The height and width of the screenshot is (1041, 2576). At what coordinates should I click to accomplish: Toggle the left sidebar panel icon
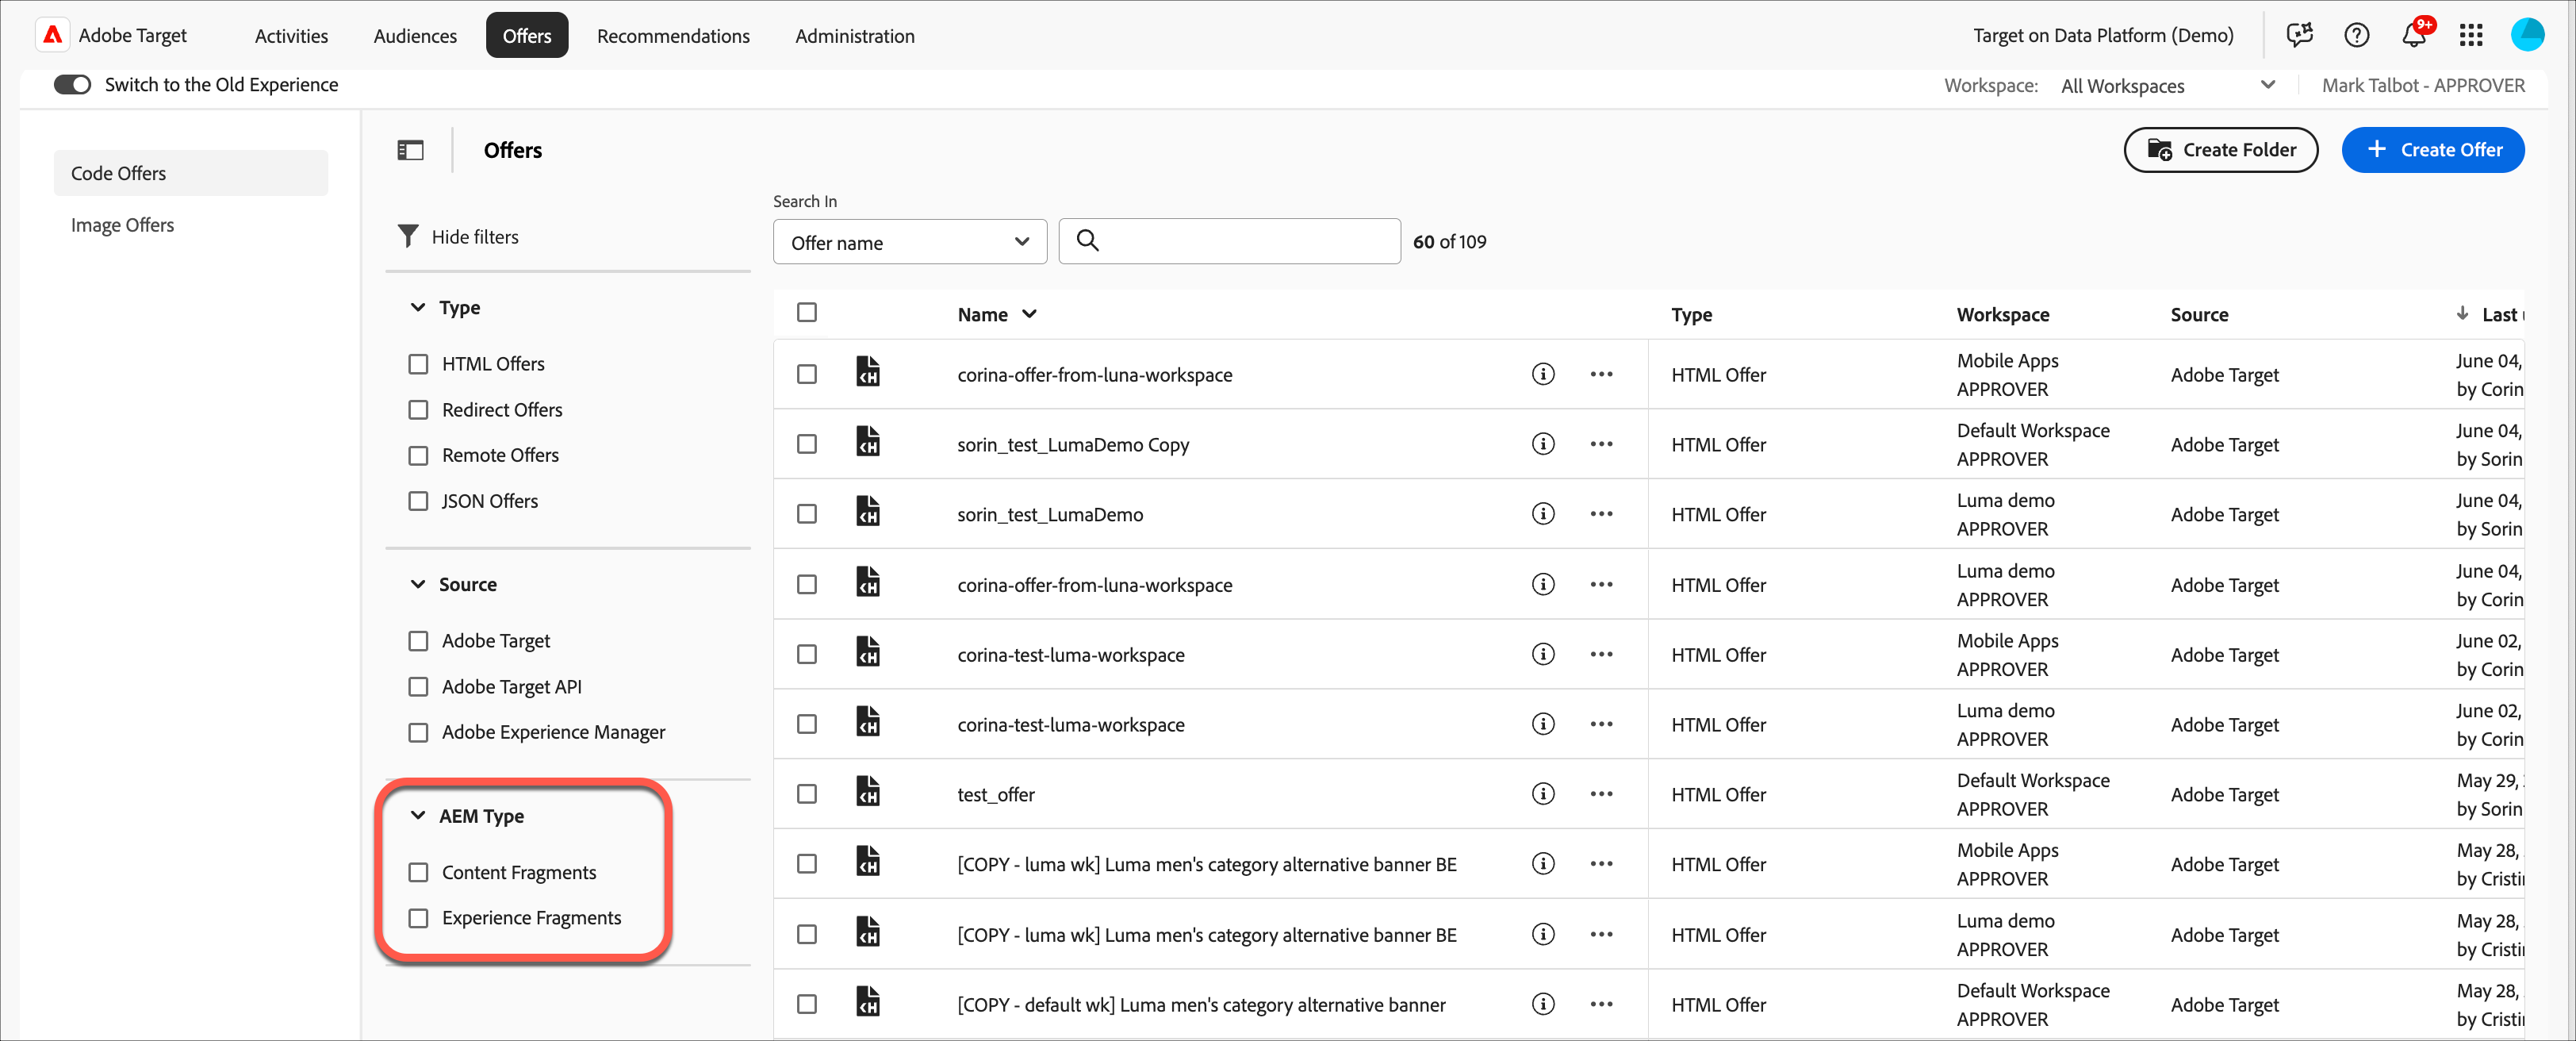click(410, 150)
